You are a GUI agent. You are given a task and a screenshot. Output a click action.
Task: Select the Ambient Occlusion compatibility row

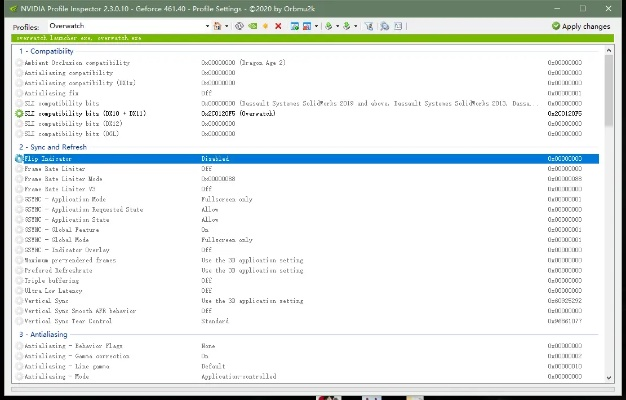(307, 63)
